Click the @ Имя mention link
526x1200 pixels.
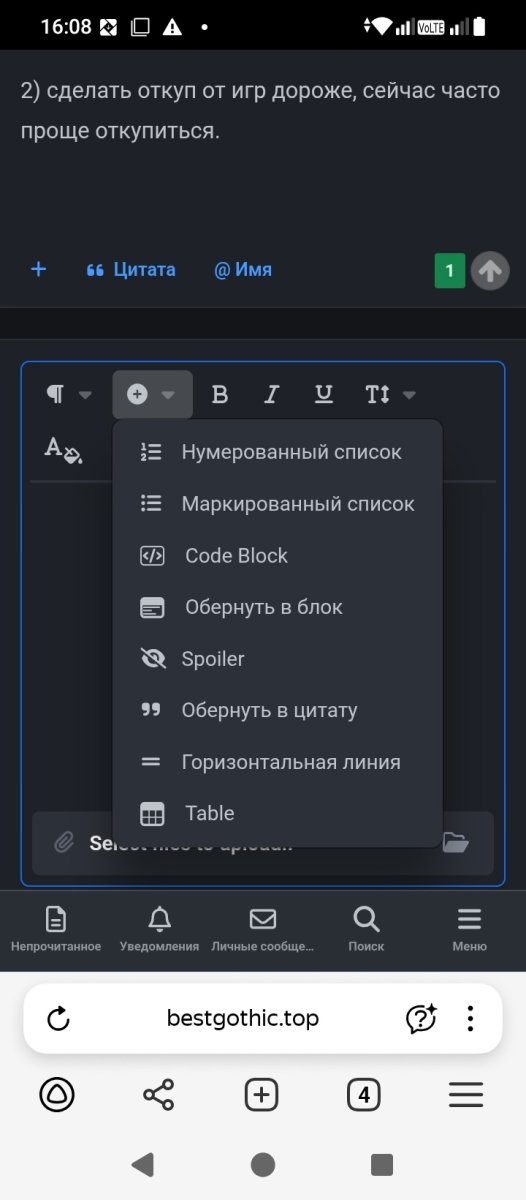(243, 269)
